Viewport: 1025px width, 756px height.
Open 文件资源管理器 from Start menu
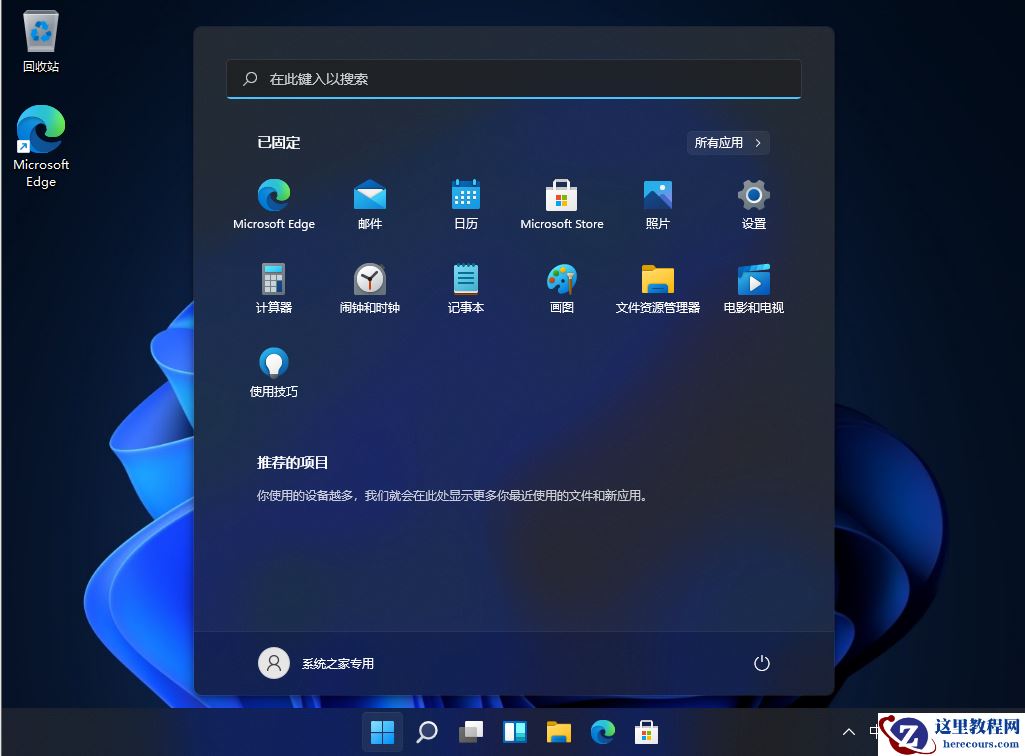(x=657, y=288)
